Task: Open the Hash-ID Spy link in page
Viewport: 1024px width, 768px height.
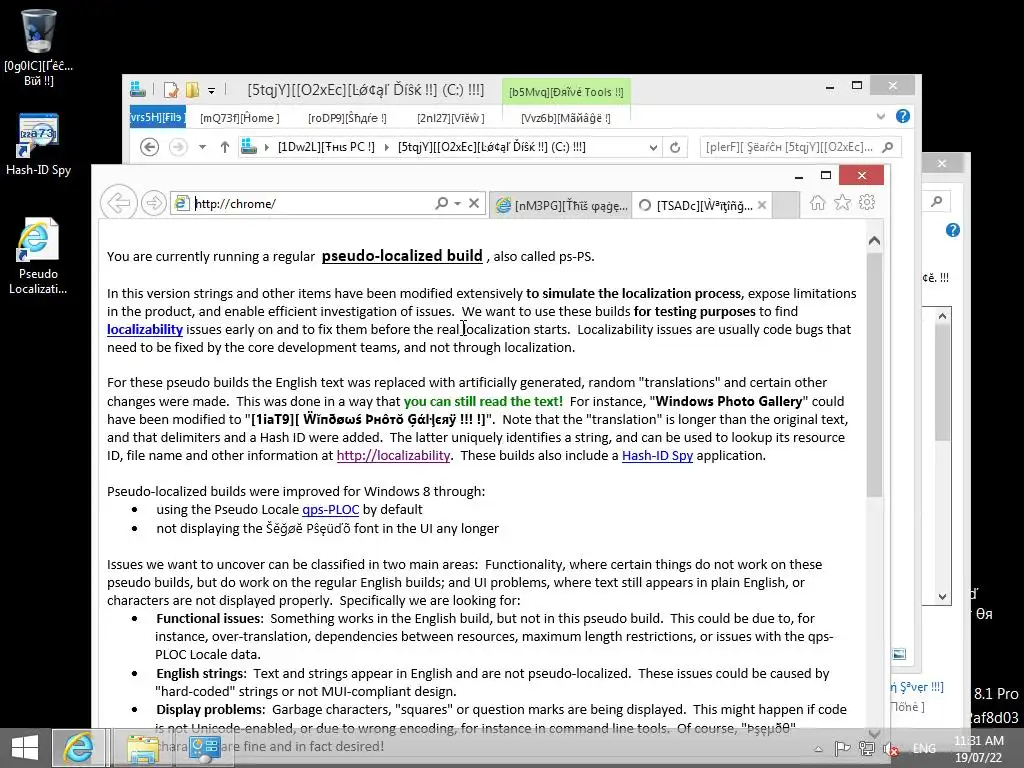Action: [x=657, y=455]
